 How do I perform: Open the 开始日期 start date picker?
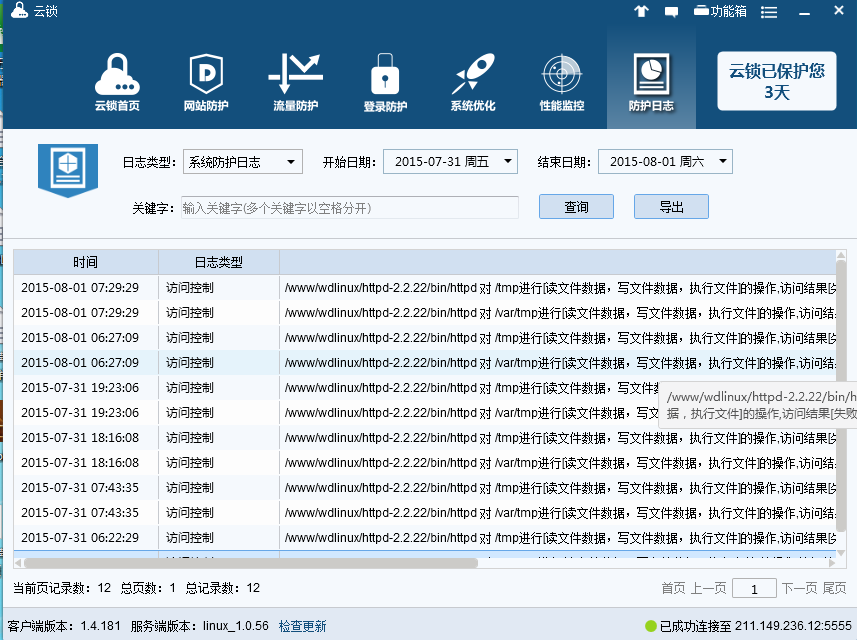pos(453,162)
